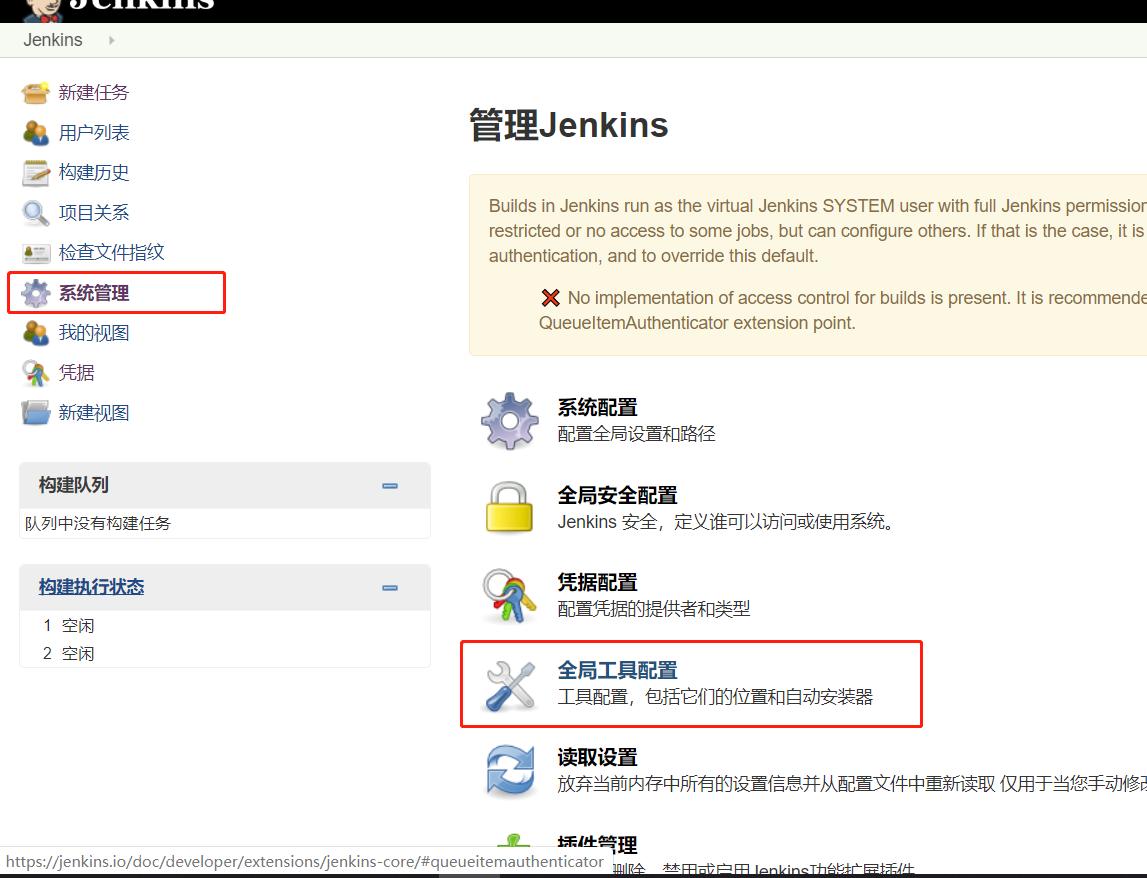Collapse the 构建执行状态 panel
This screenshot has width=1147, height=878.
390,588
